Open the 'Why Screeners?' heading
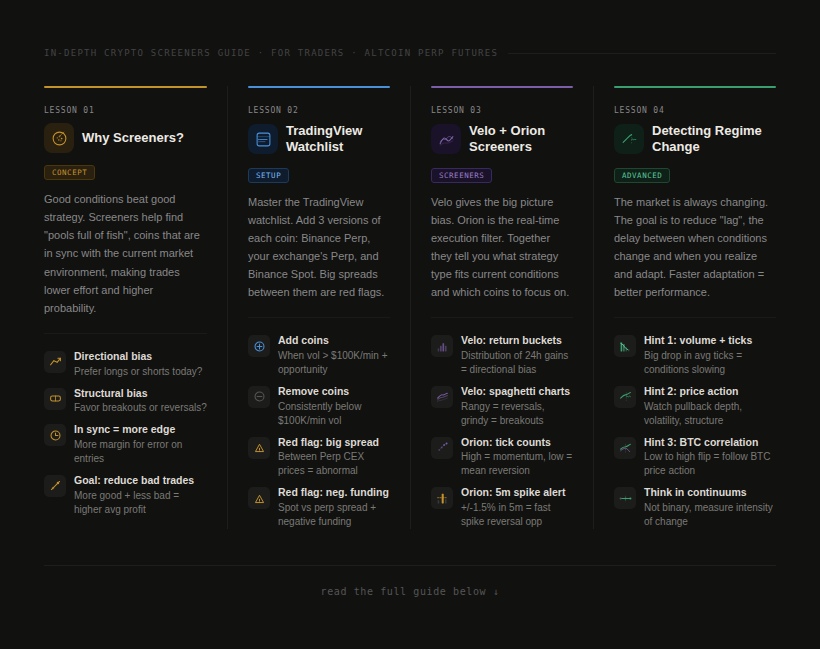The height and width of the screenshot is (649, 820). 133,138
